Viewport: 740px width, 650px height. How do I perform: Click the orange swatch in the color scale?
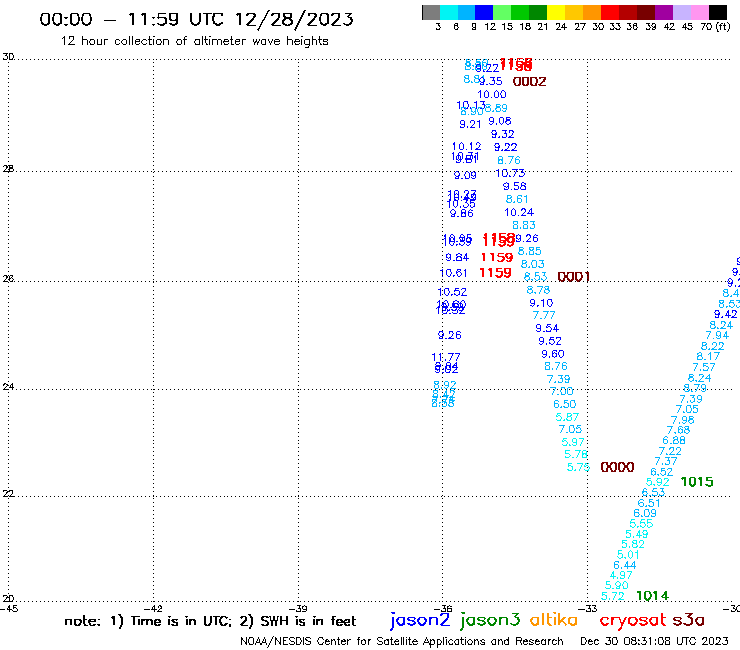click(592, 12)
